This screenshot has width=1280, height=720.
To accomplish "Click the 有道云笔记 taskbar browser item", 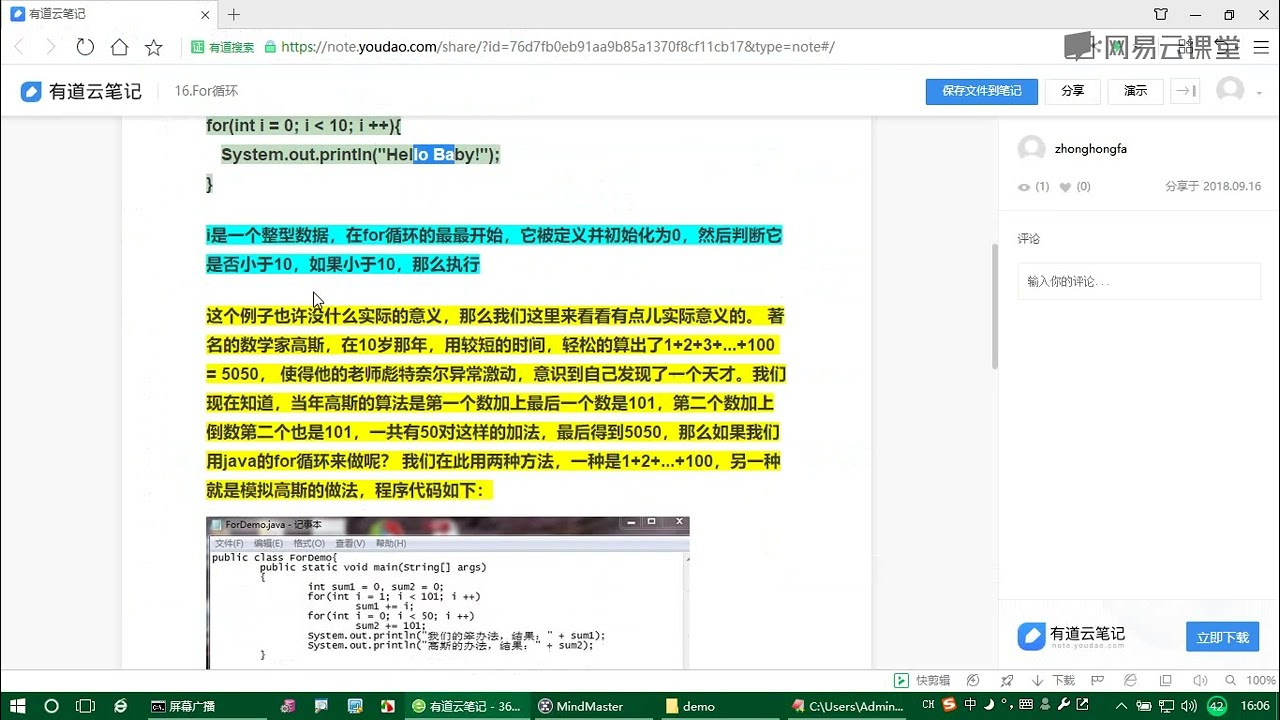I will point(466,706).
